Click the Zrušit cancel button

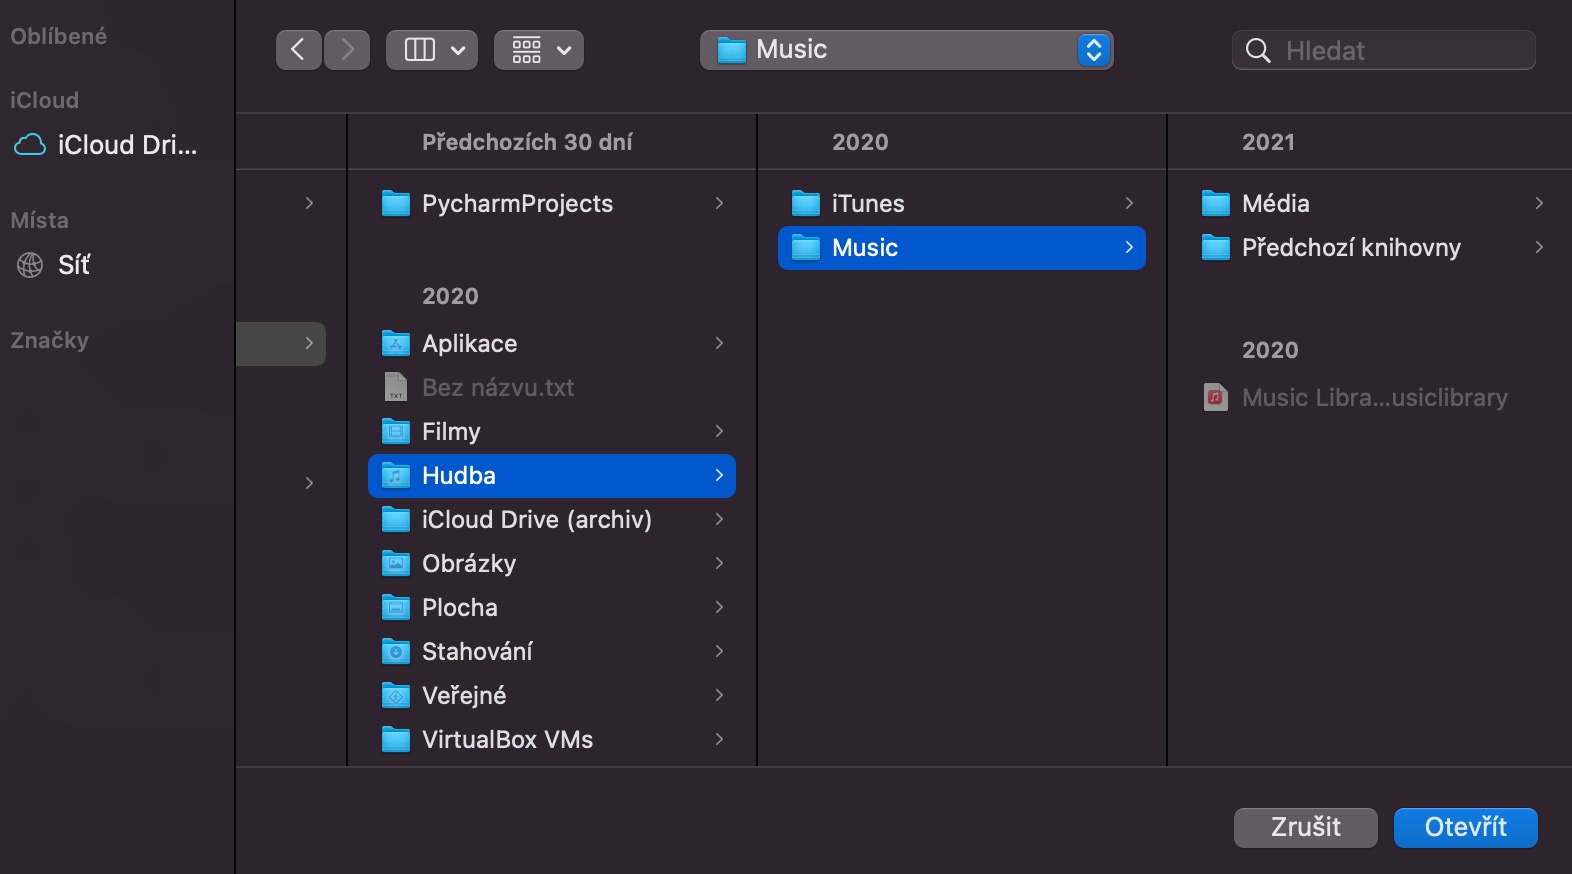(x=1305, y=828)
